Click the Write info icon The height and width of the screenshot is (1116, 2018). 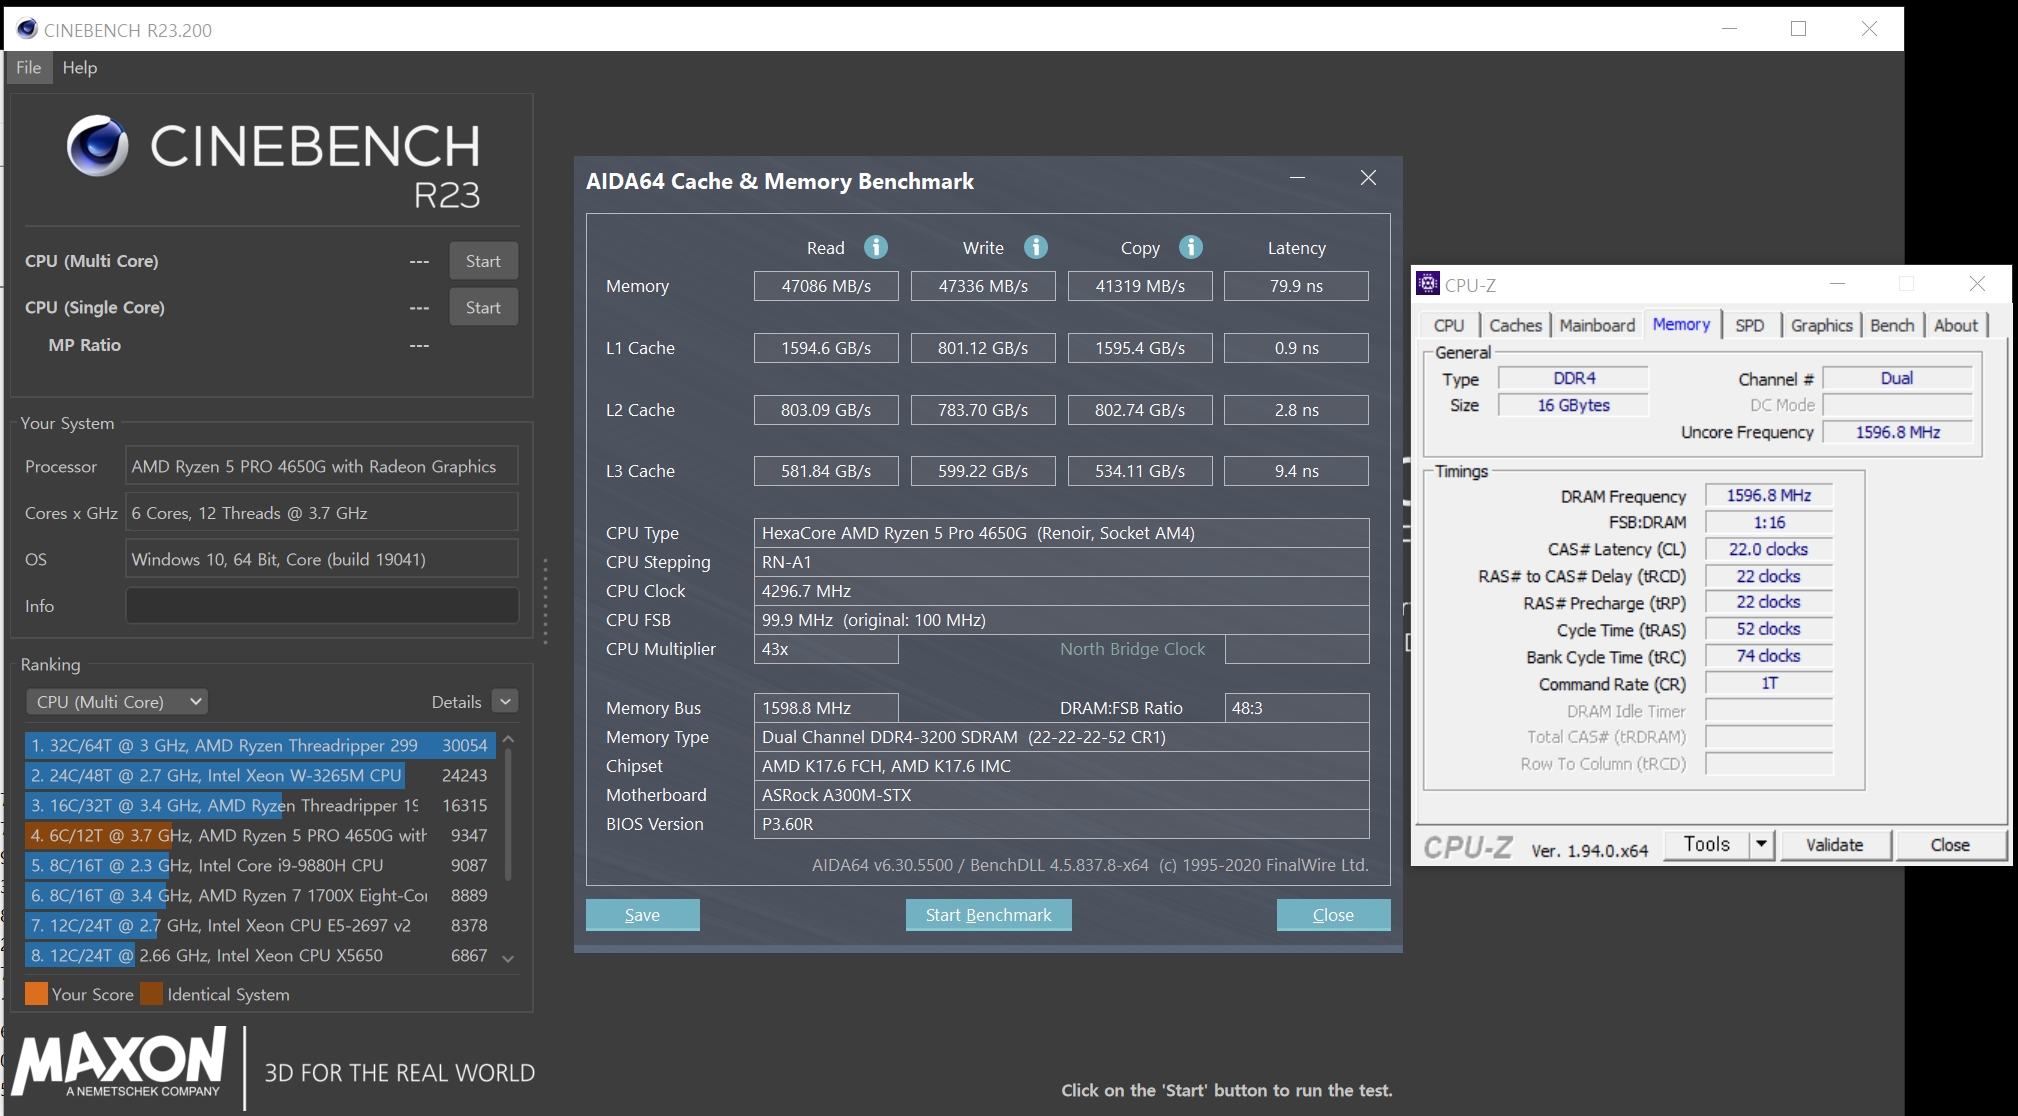[x=1036, y=247]
